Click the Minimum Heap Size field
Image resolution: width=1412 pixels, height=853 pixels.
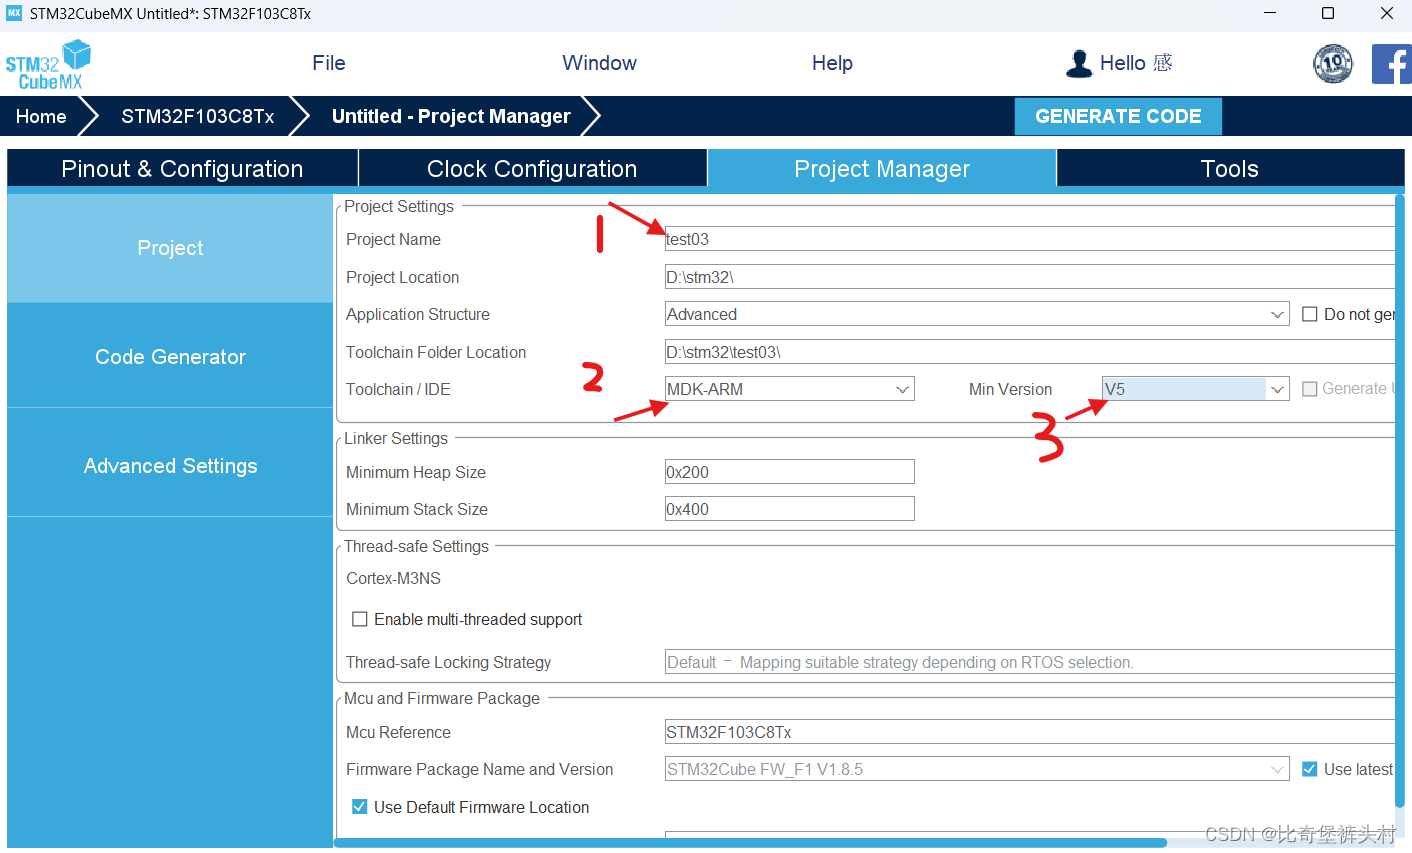tap(790, 472)
